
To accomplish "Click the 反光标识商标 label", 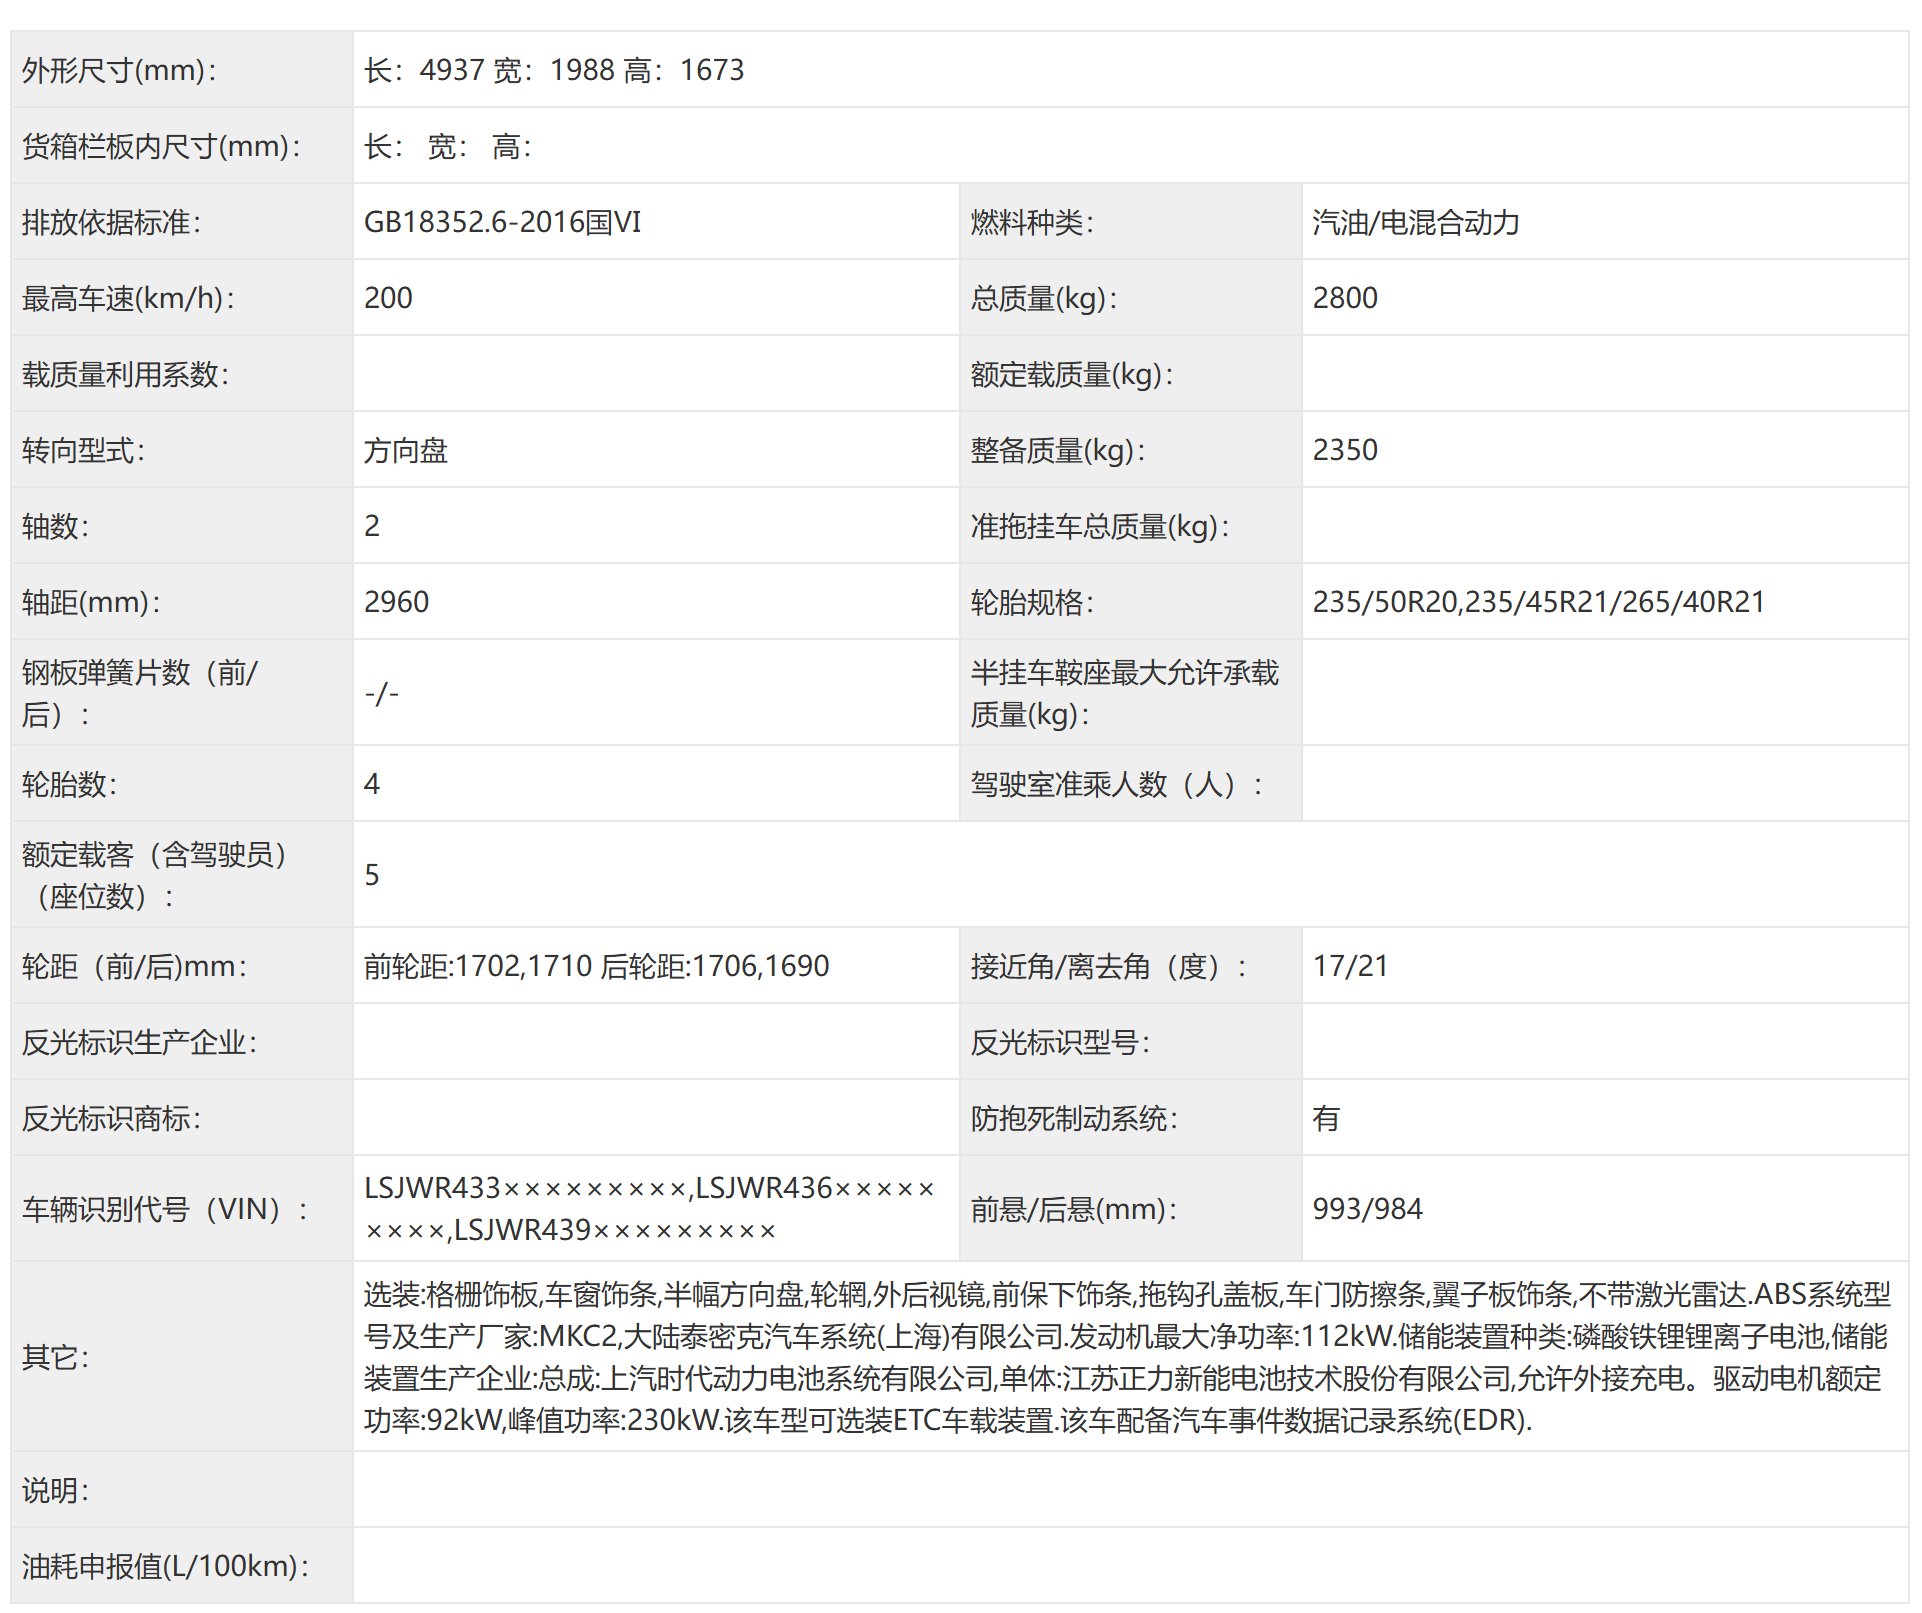I will click(x=111, y=1118).
